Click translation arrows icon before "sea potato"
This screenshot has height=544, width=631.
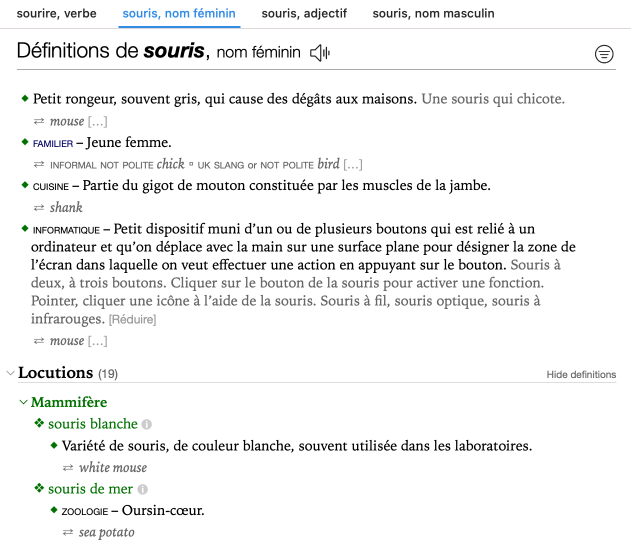[69, 533]
